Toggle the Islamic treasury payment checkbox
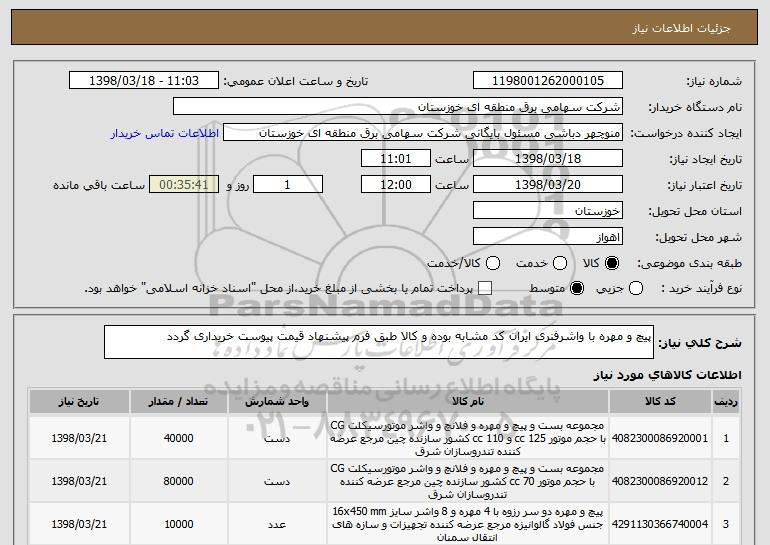 click(x=486, y=289)
